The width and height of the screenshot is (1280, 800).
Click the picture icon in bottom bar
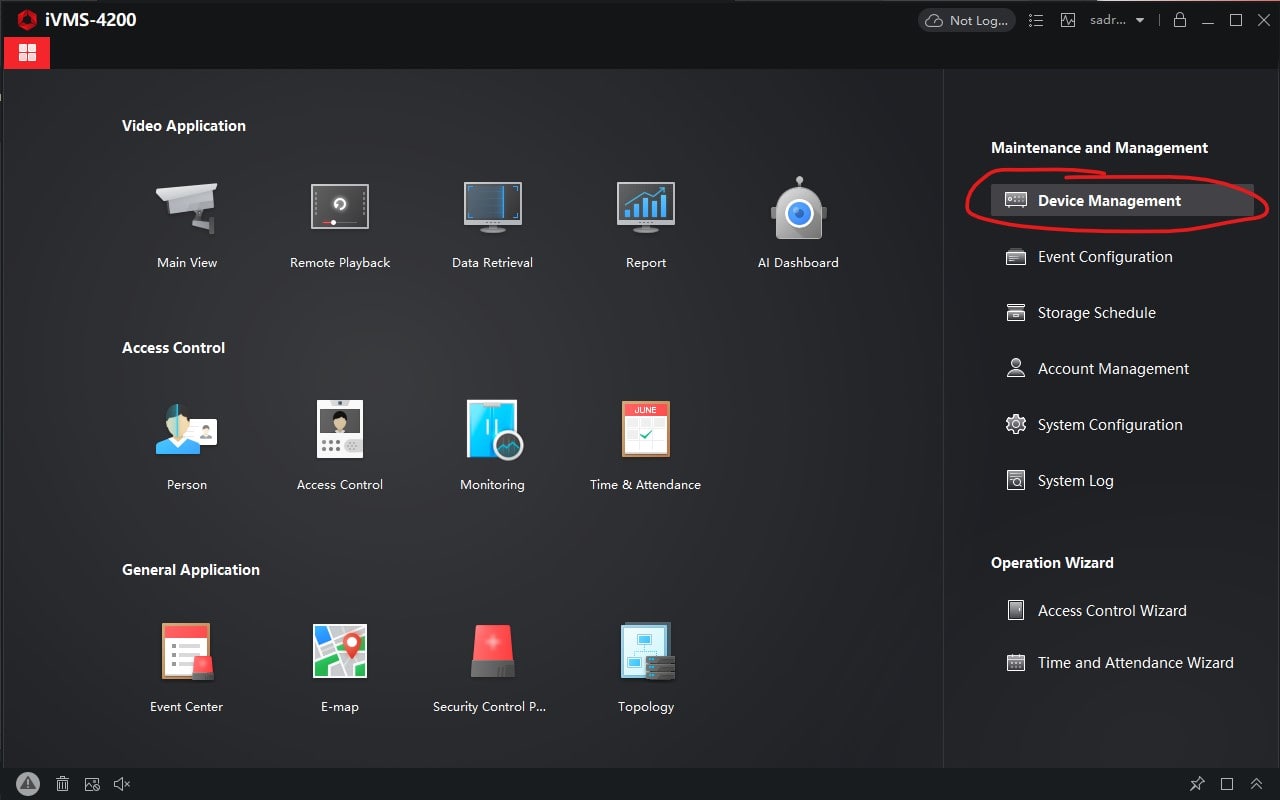(92, 784)
